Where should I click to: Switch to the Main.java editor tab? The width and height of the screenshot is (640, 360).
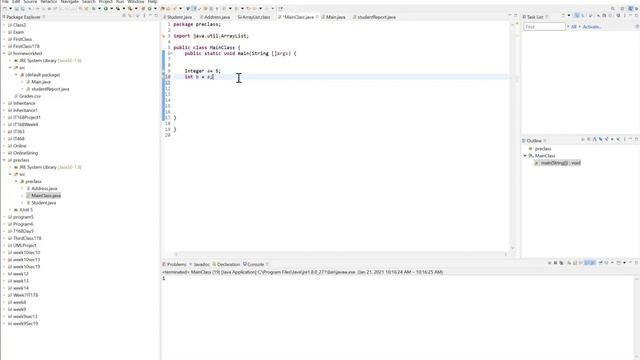333,17
